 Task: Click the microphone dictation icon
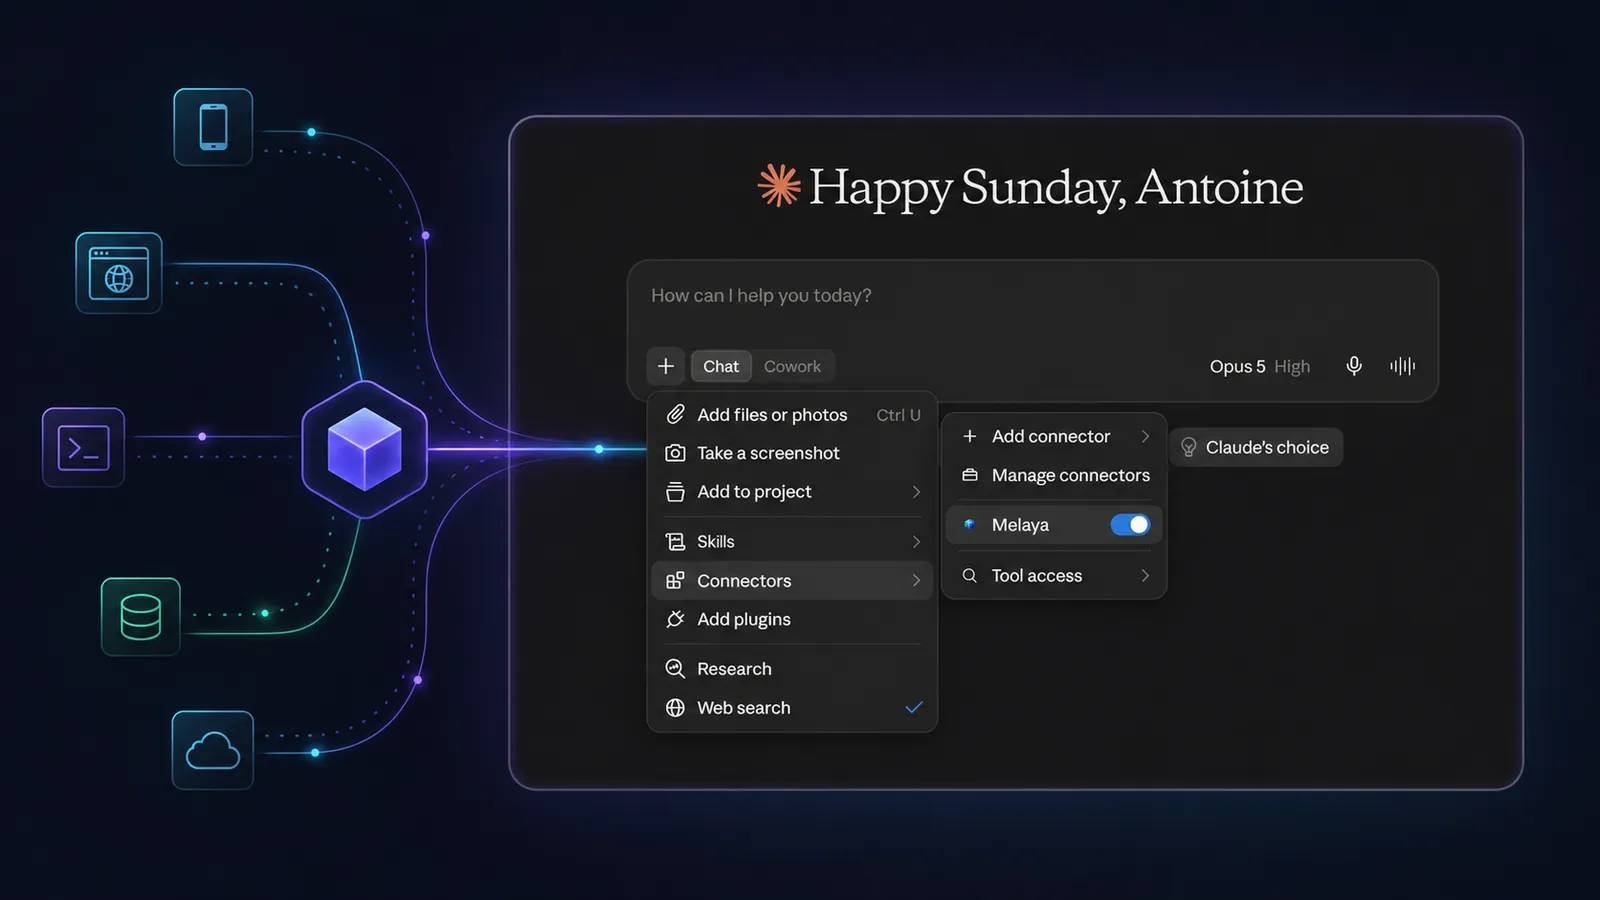click(1354, 366)
